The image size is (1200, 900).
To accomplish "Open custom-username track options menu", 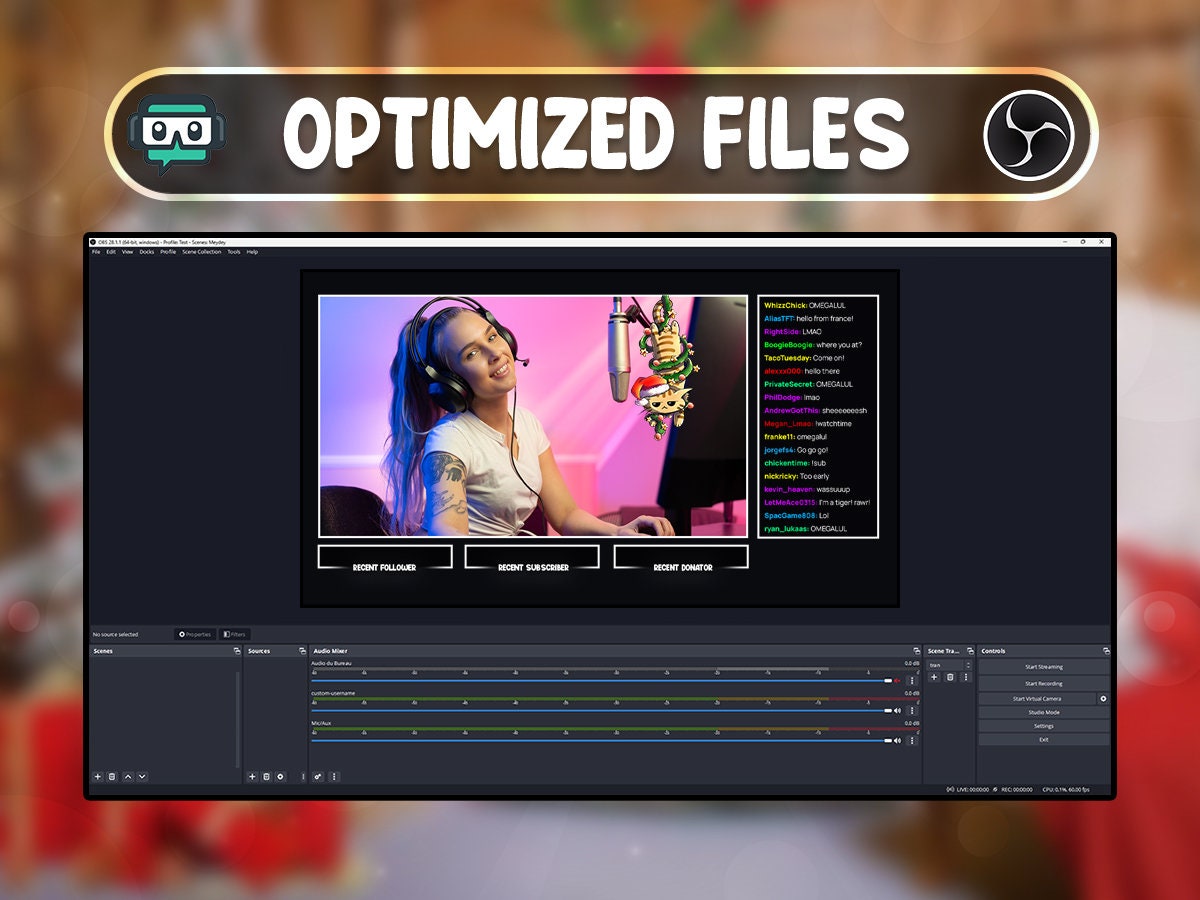I will (x=911, y=711).
